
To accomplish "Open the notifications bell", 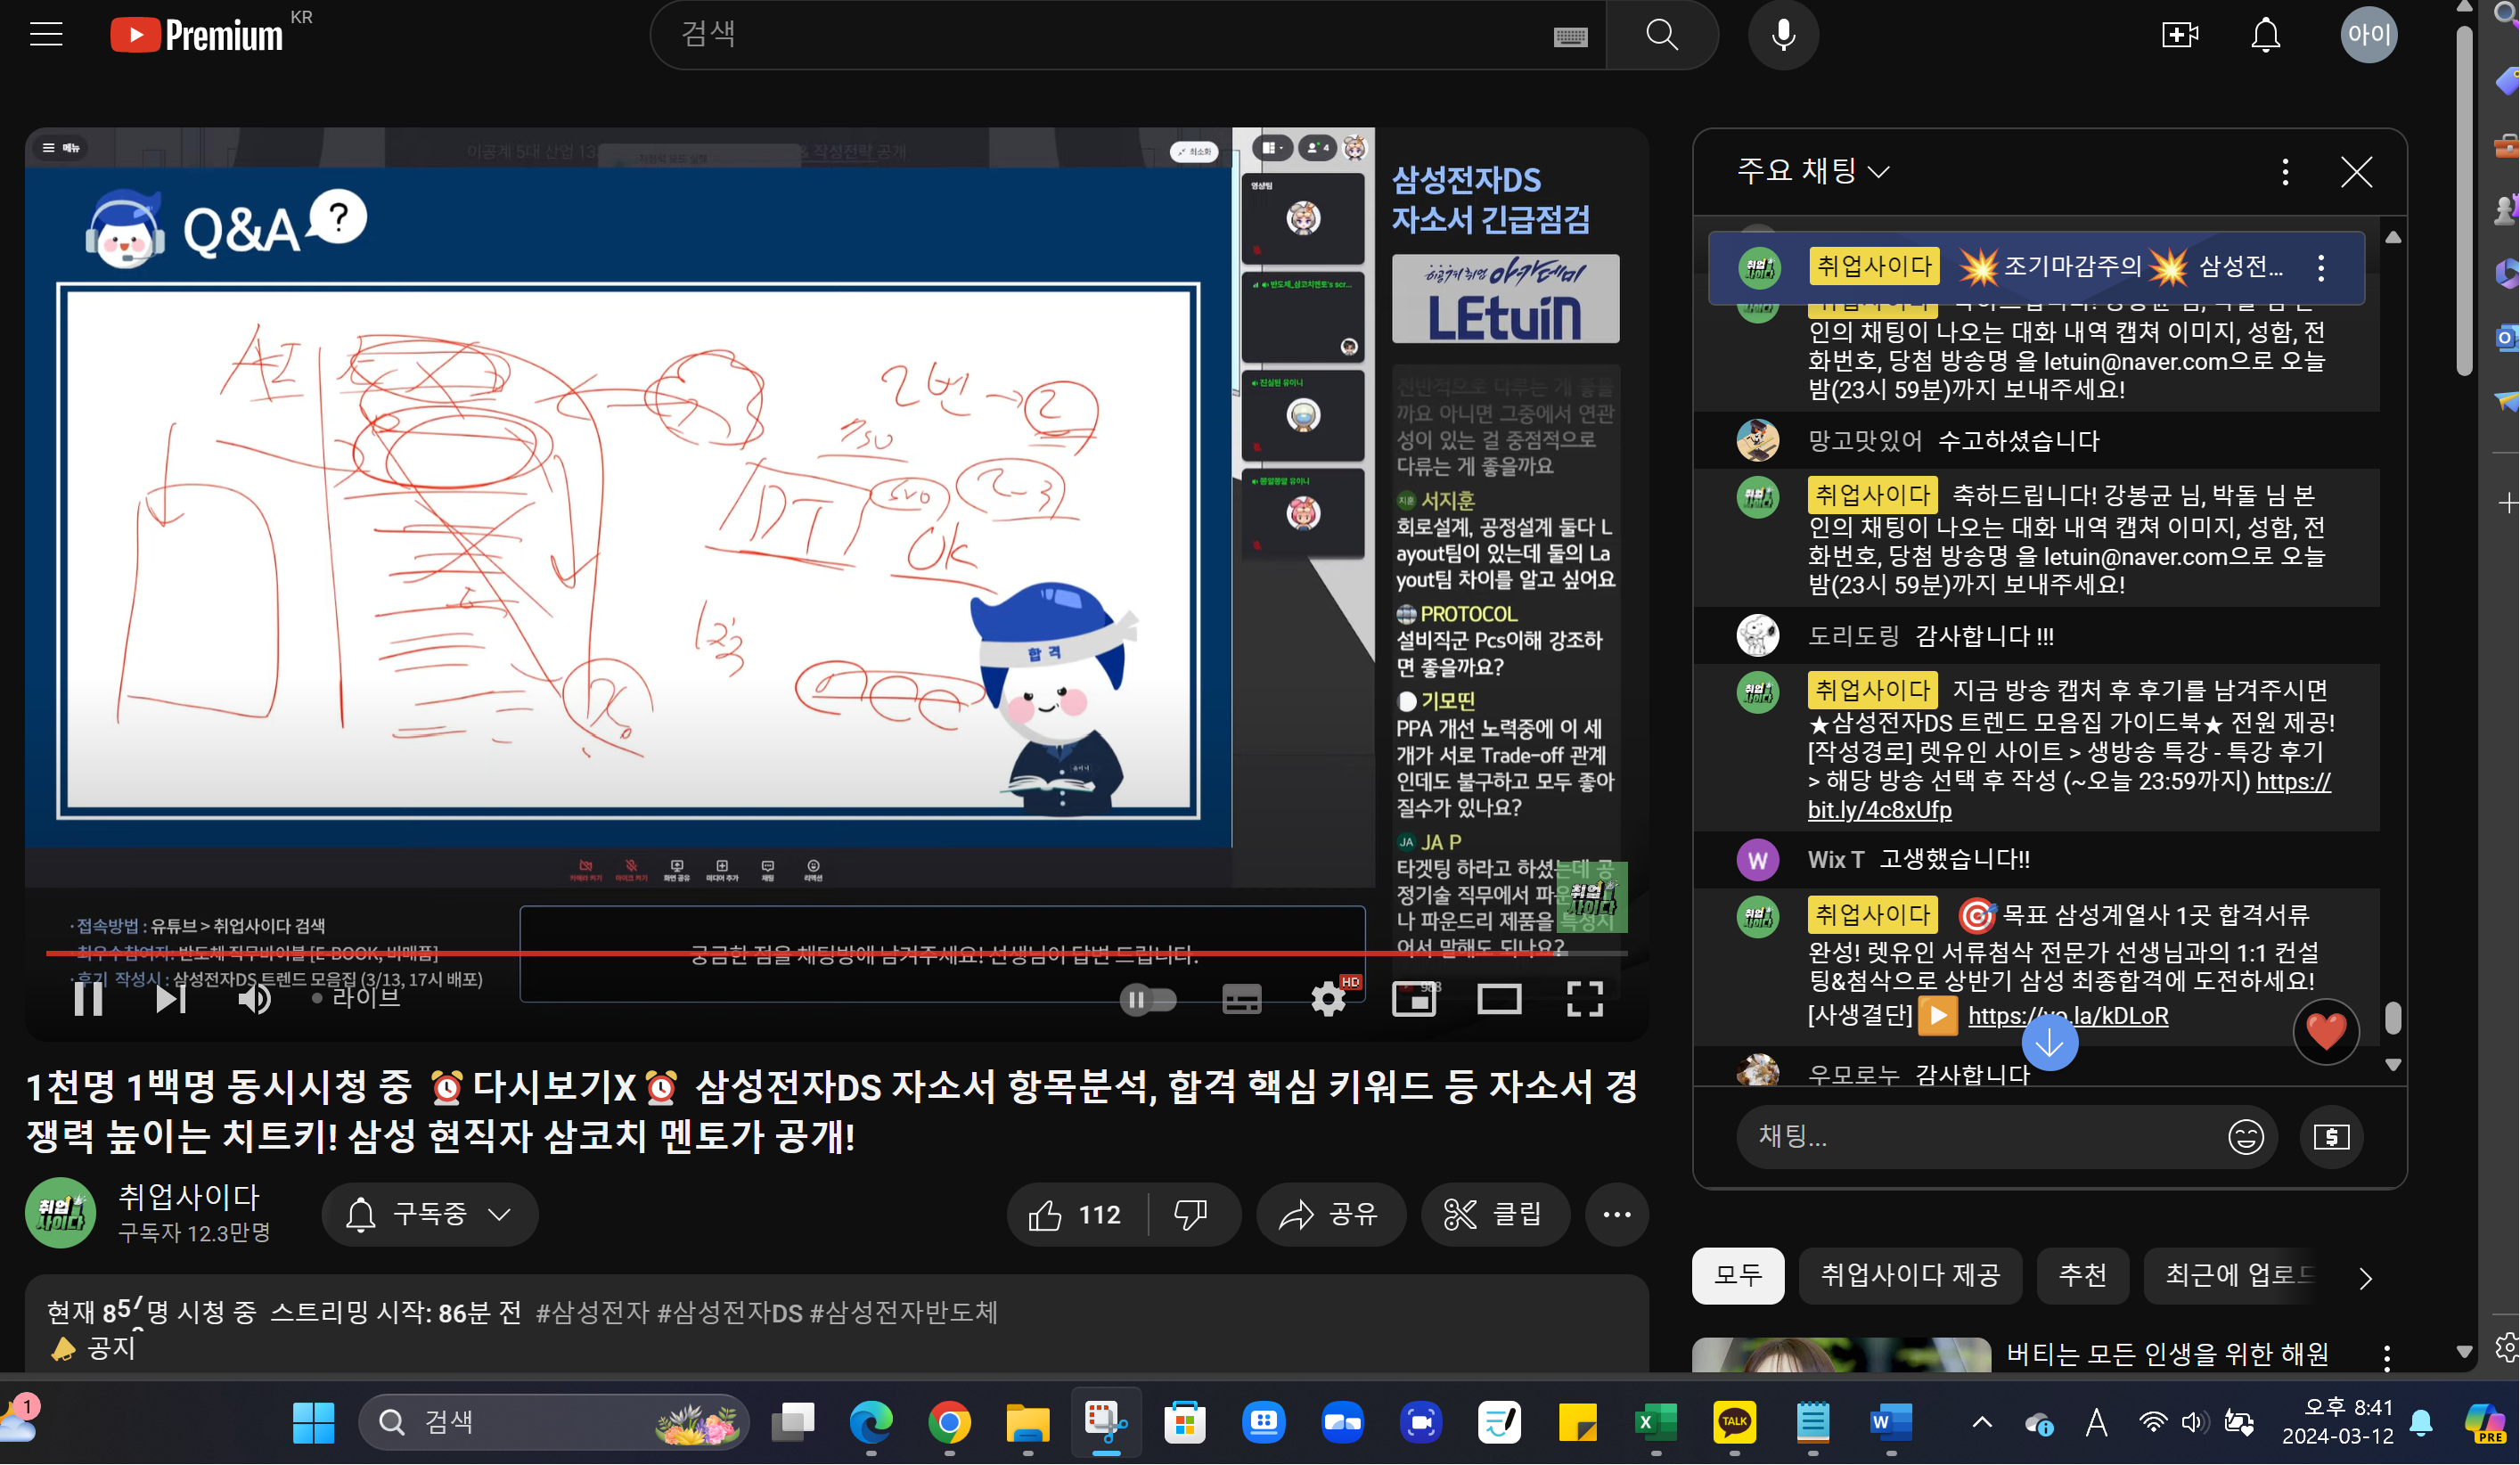I will 2265,35.
